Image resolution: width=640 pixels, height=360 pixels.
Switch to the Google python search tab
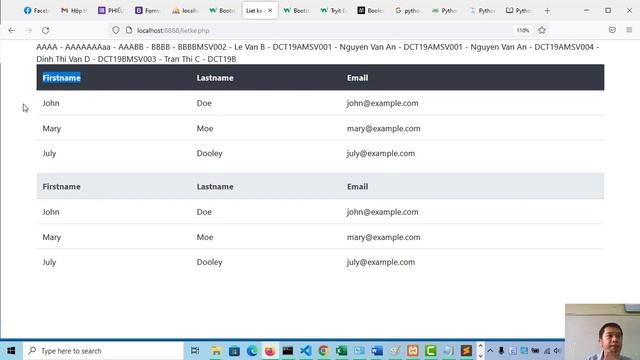click(x=407, y=11)
